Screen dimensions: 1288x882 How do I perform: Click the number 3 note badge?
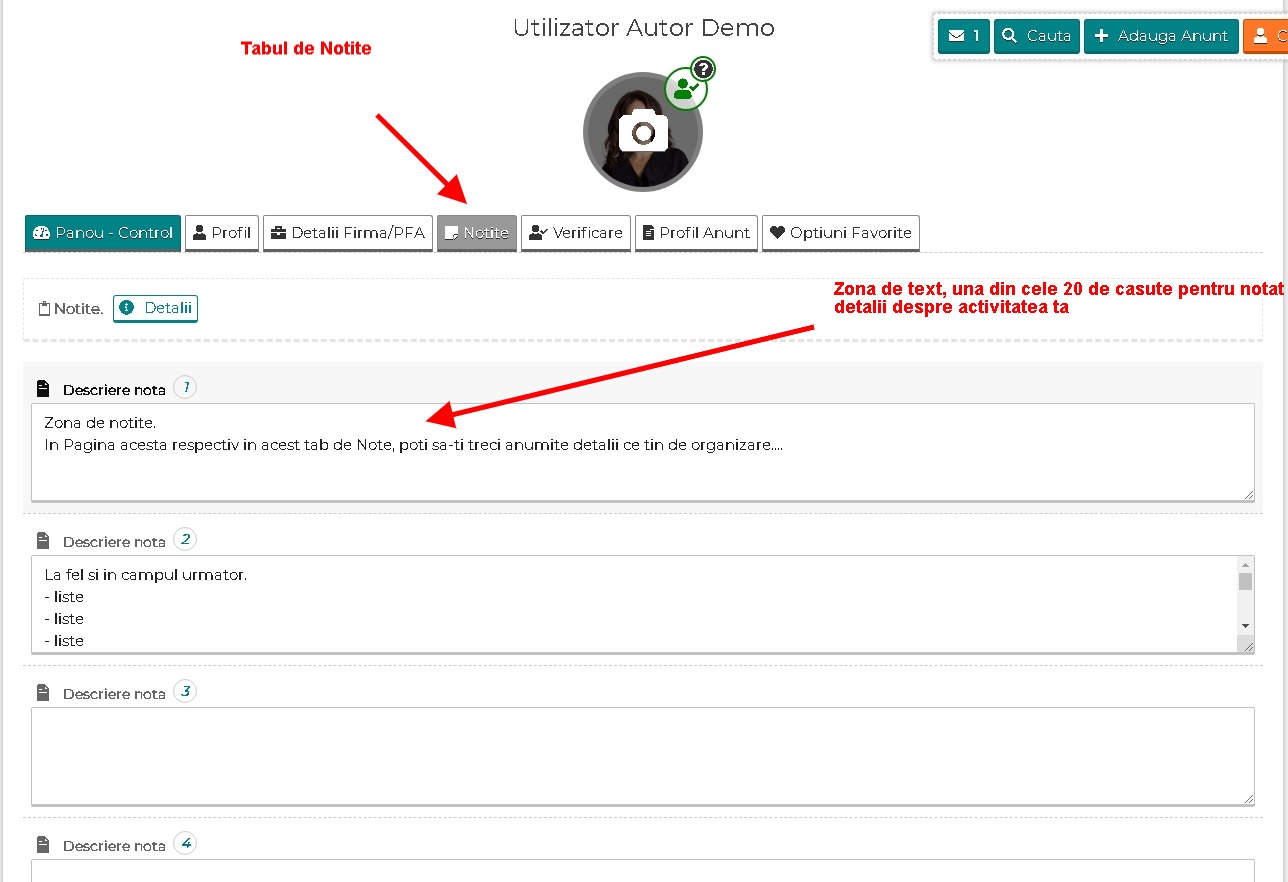185,692
